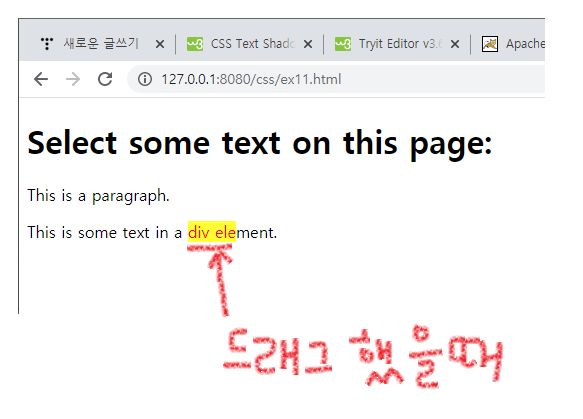
Task: Close the 새로운 글쓰기 tab
Action: (x=160, y=44)
